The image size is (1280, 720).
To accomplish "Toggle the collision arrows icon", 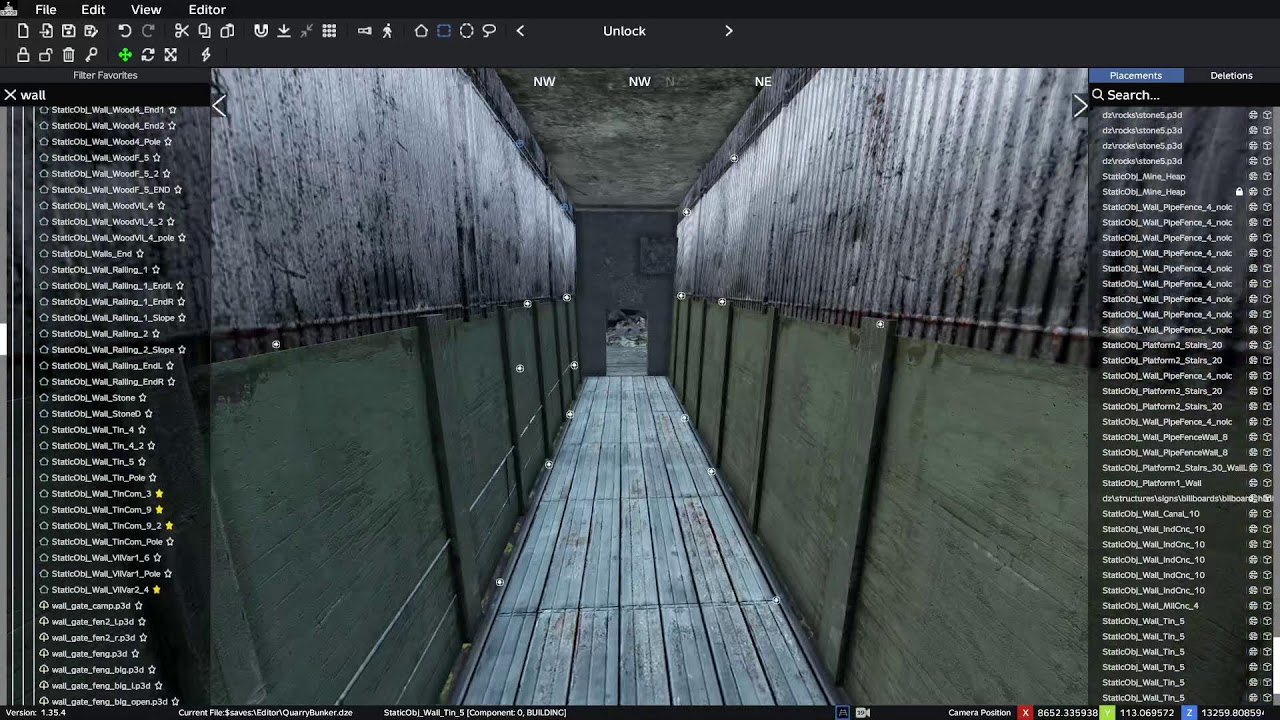I will click(307, 31).
